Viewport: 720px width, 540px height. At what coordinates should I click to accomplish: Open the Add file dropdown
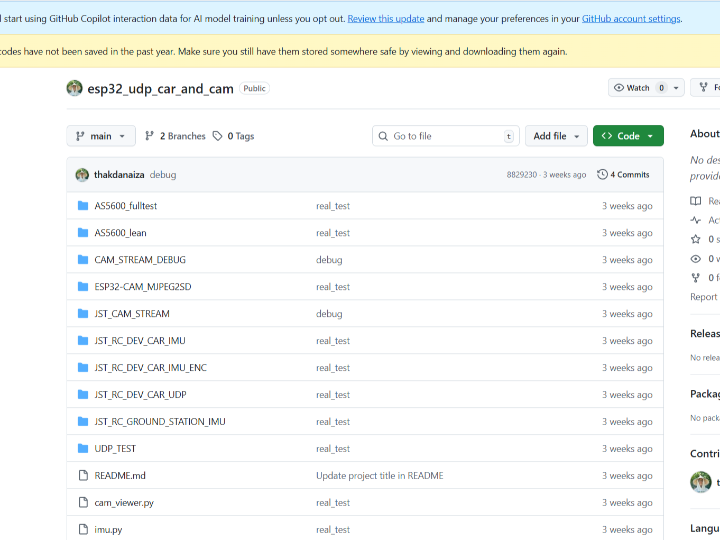coord(556,136)
